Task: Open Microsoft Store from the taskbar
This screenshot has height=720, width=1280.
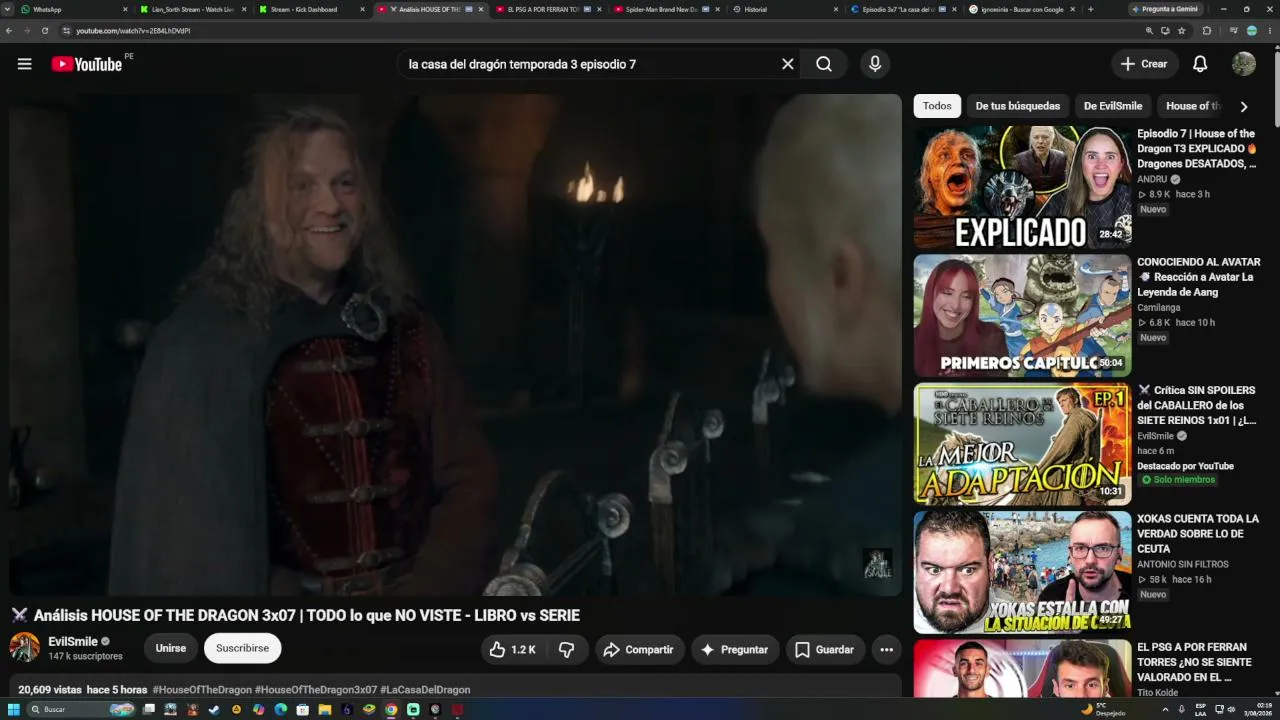Action: 302,709
